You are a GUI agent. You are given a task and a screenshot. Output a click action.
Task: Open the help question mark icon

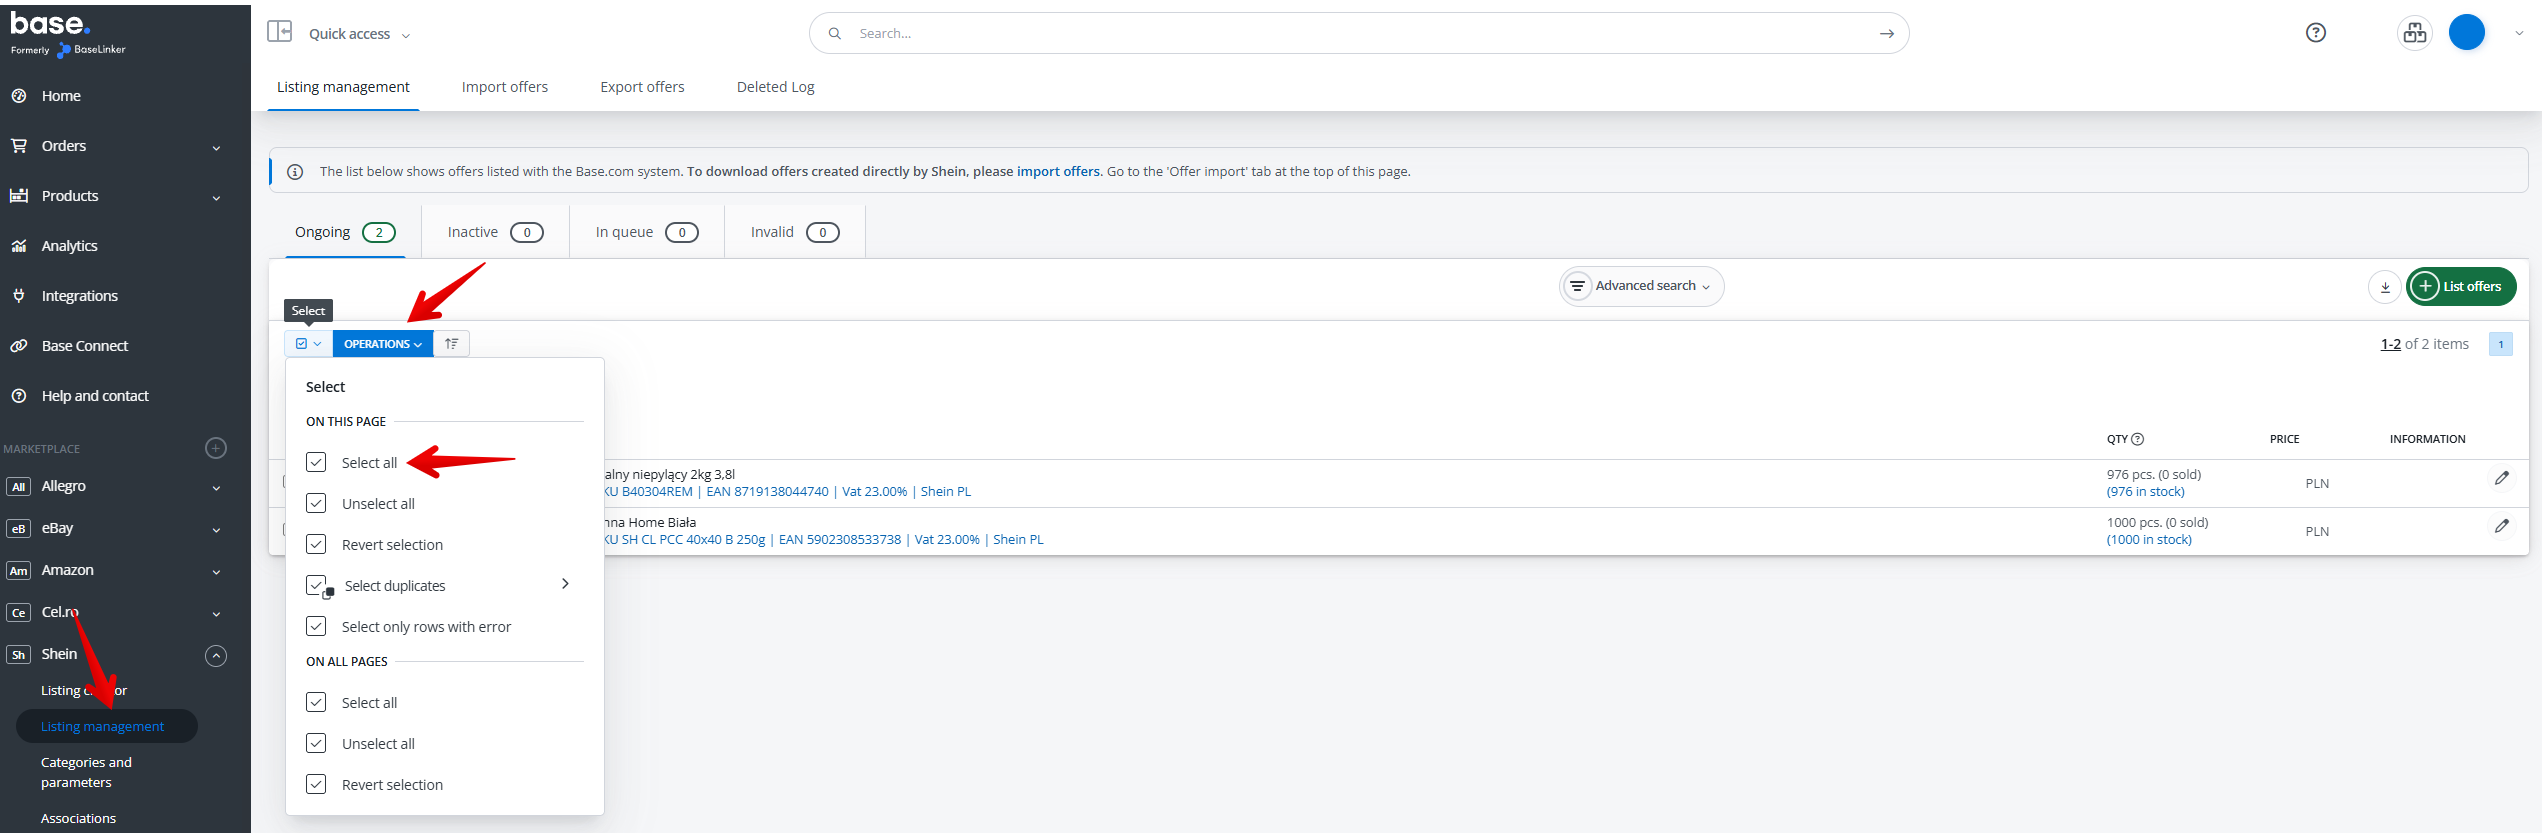pyautogui.click(x=2315, y=33)
